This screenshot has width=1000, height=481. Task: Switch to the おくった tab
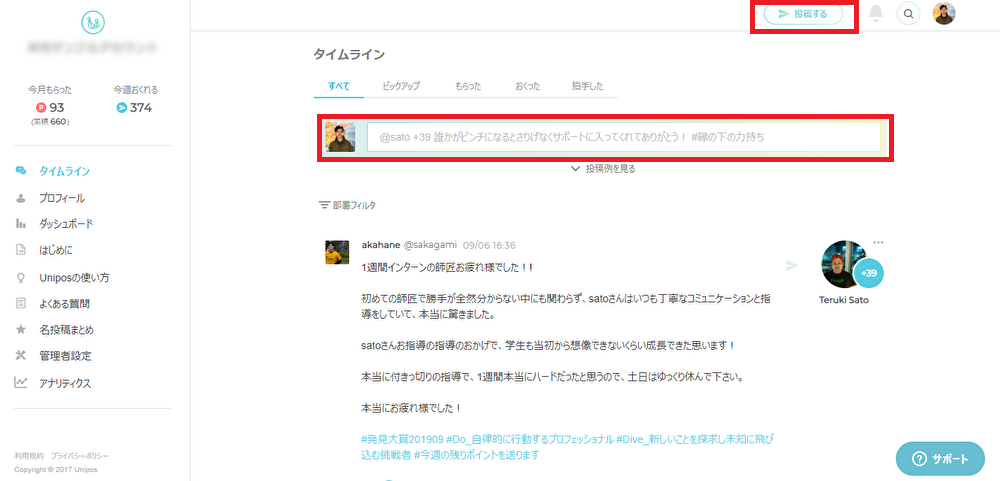click(x=527, y=86)
